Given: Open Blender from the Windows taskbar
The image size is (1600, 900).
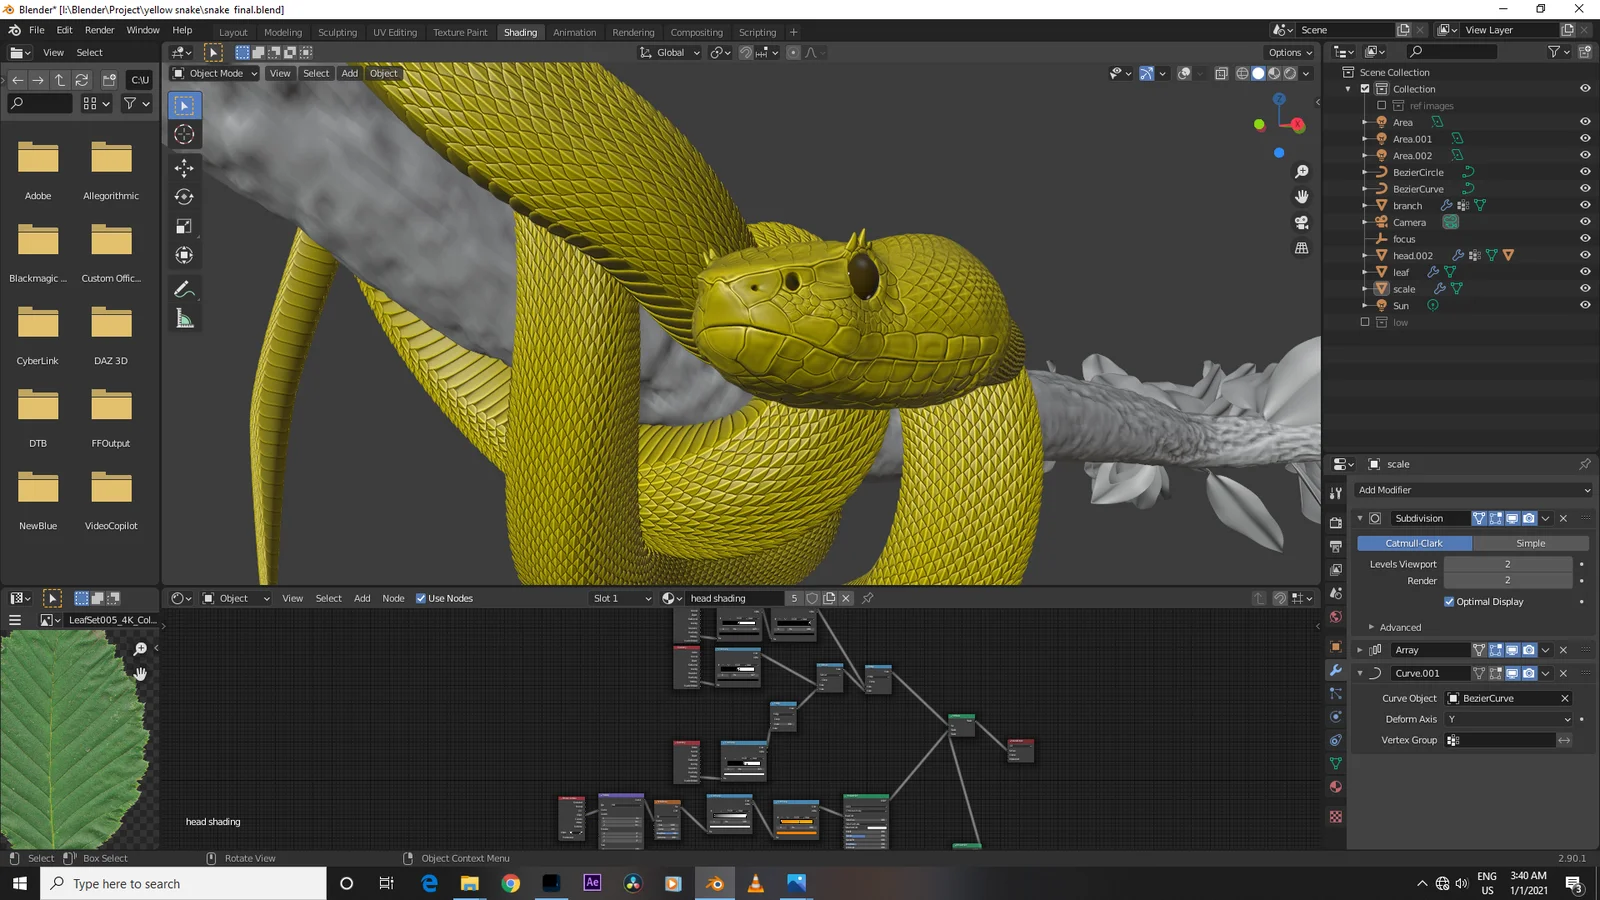Looking at the screenshot, I should coord(714,883).
